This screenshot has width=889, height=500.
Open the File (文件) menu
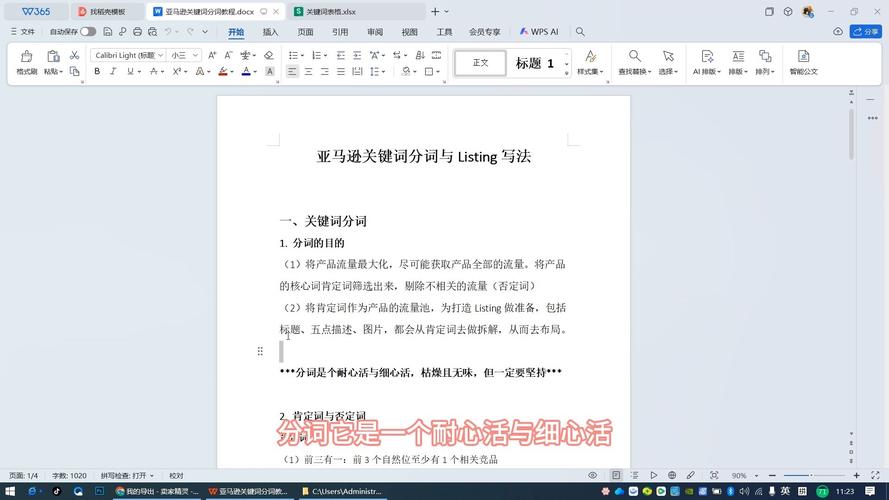point(23,32)
